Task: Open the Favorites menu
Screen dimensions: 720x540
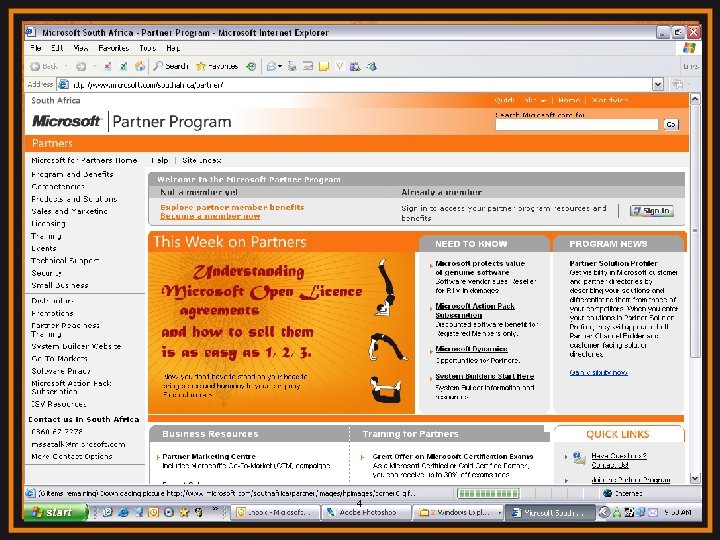Action: 113,48
